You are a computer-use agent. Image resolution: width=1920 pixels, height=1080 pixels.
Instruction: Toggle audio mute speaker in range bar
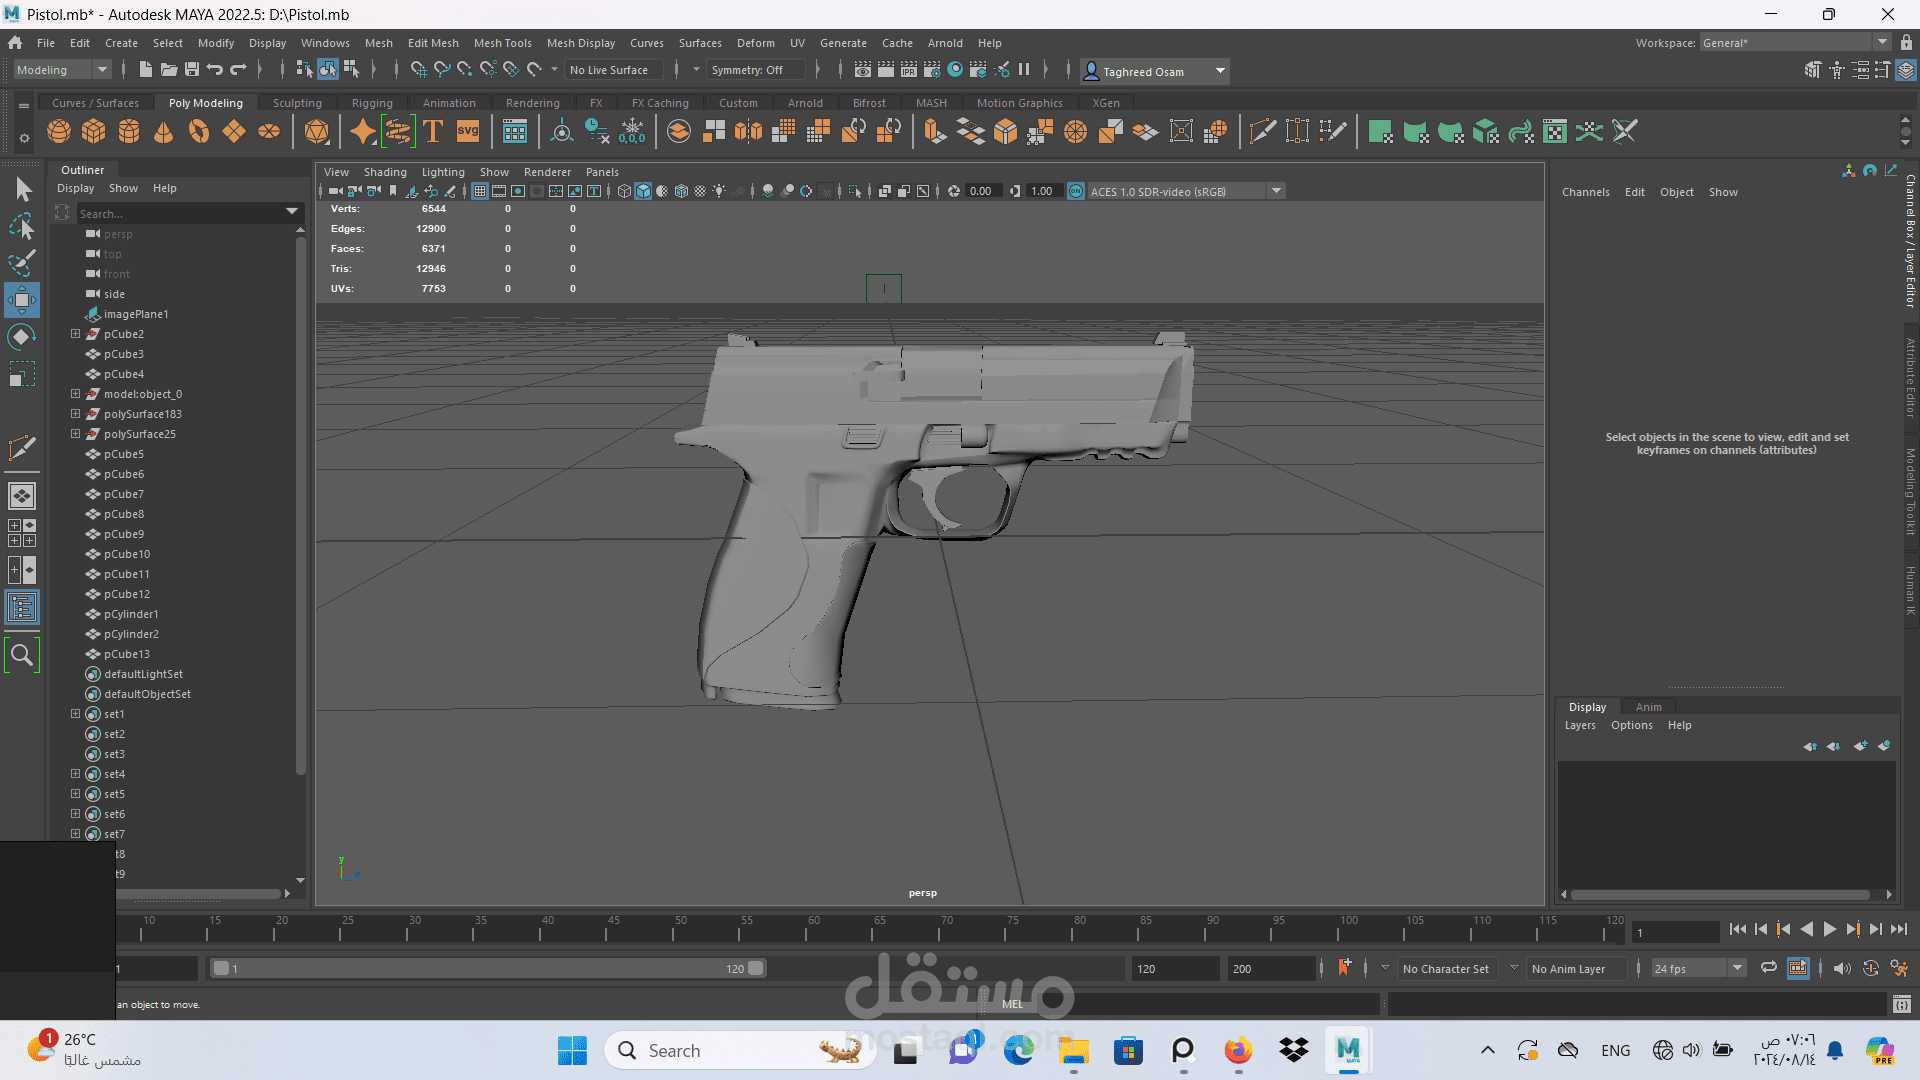pyautogui.click(x=1842, y=968)
